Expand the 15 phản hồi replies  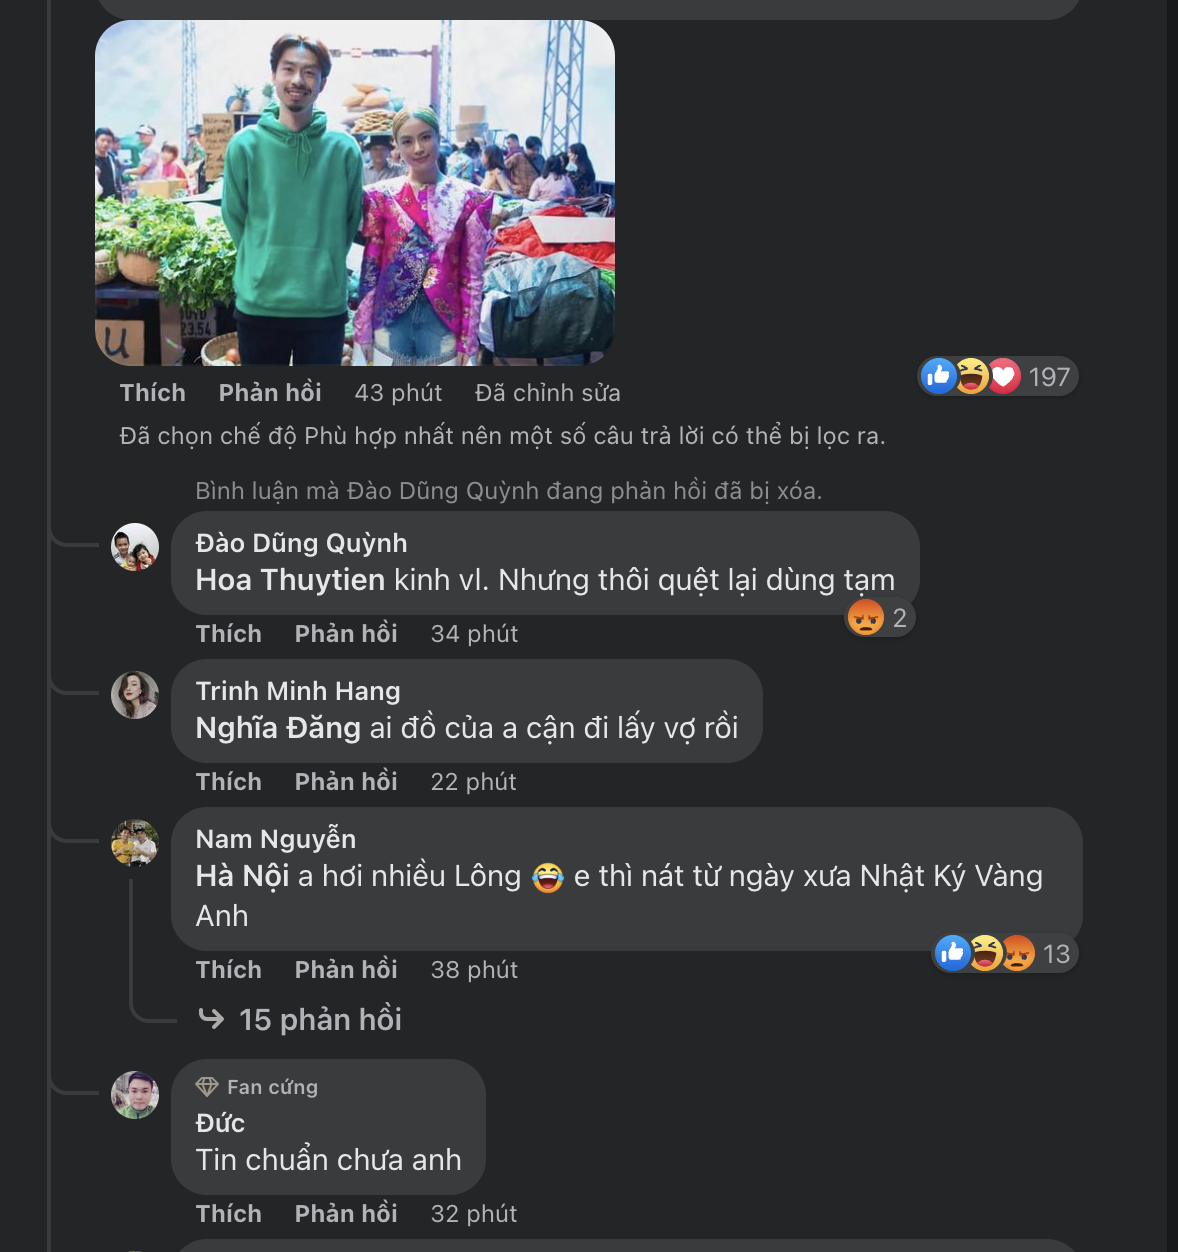320,1020
